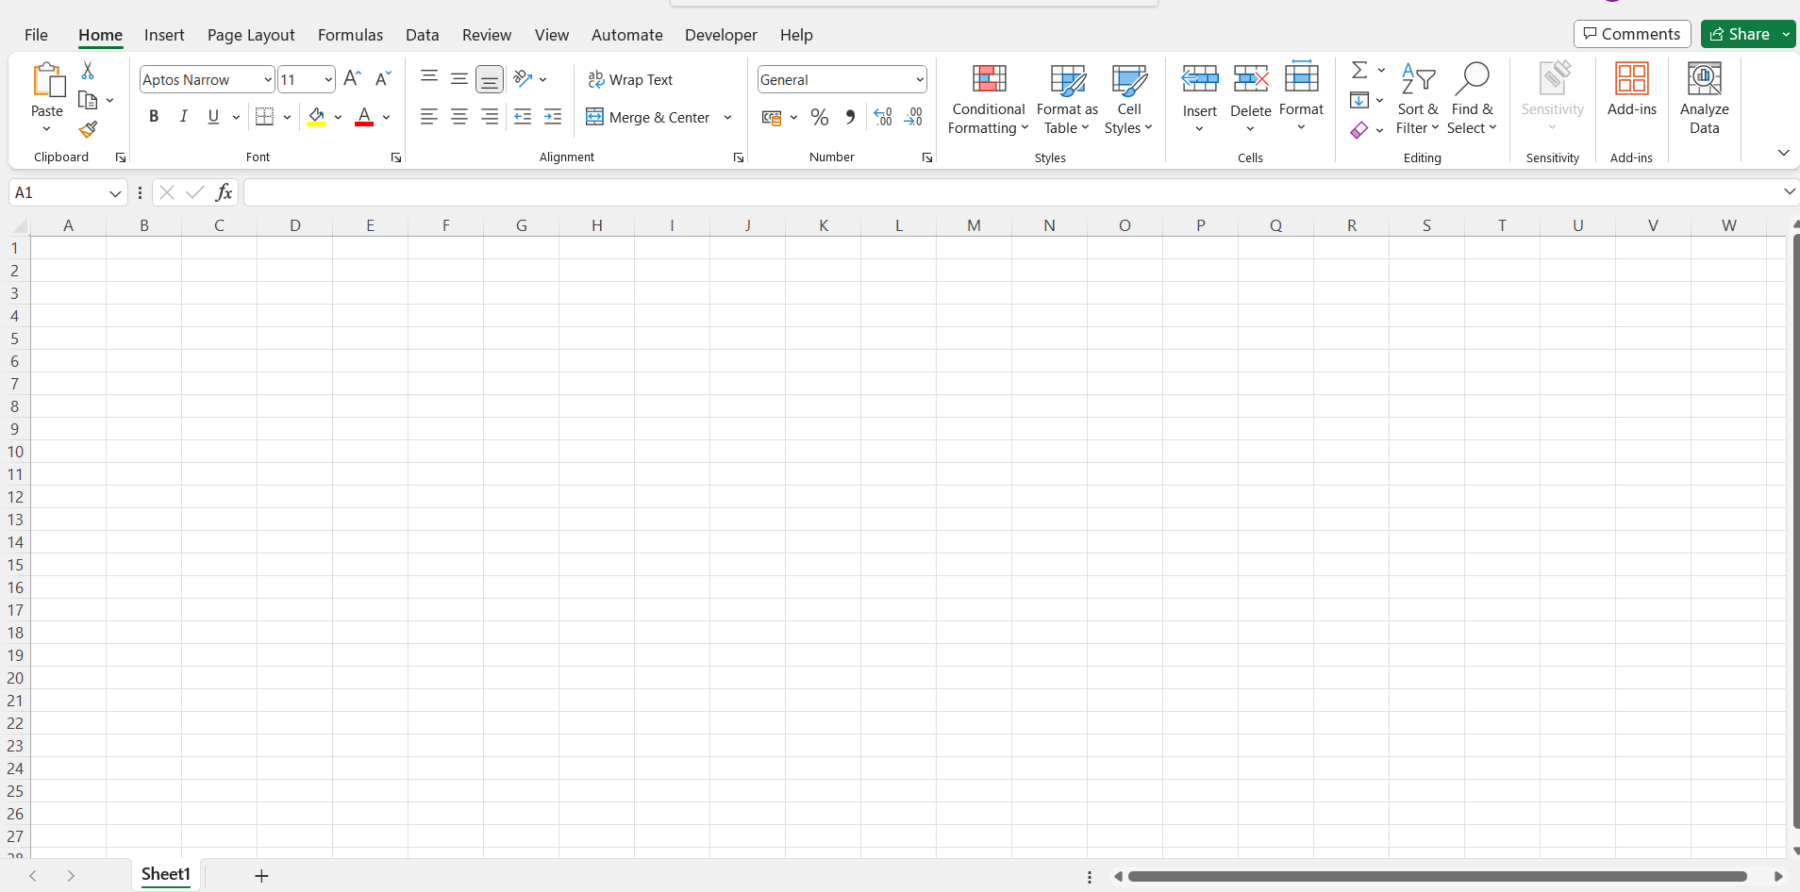The height and width of the screenshot is (892, 1800).
Task: Switch to the Insert tab
Action: point(164,35)
